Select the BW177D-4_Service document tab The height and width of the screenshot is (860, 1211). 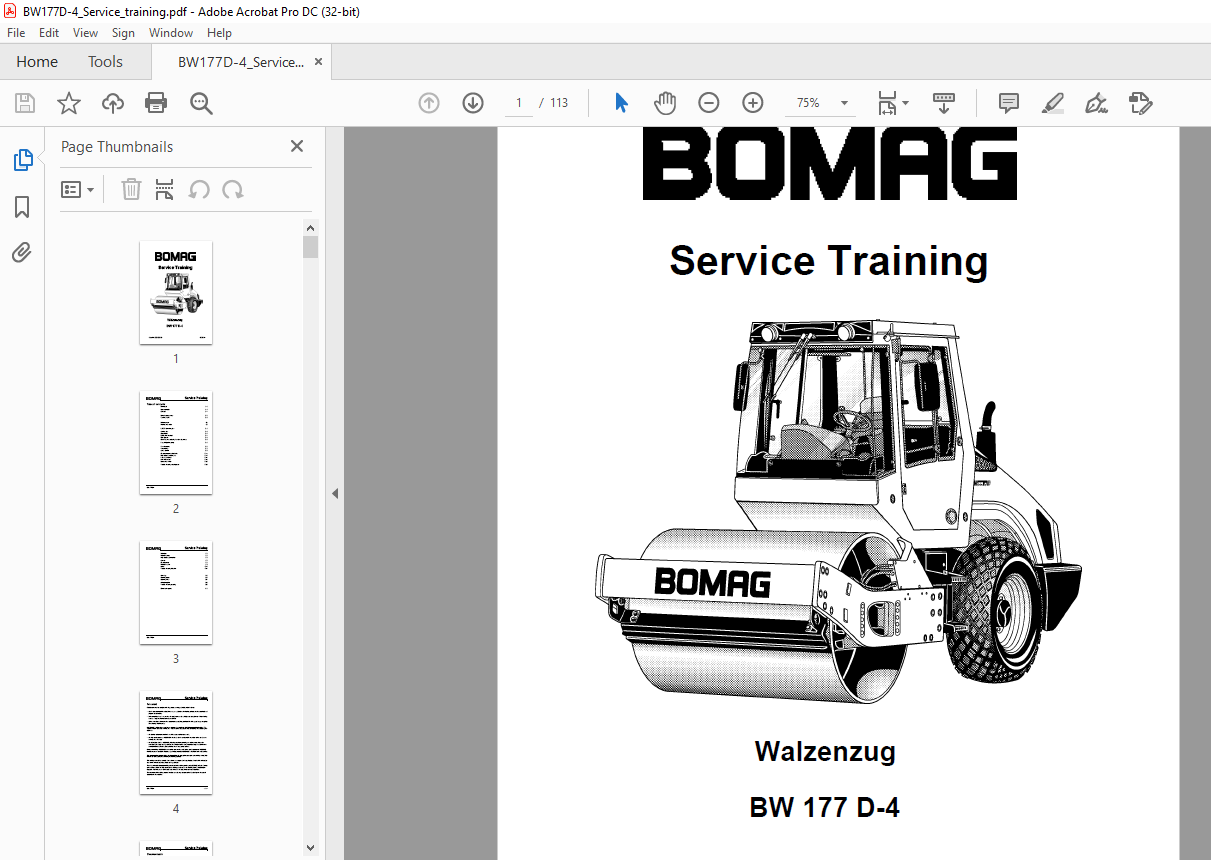click(241, 62)
